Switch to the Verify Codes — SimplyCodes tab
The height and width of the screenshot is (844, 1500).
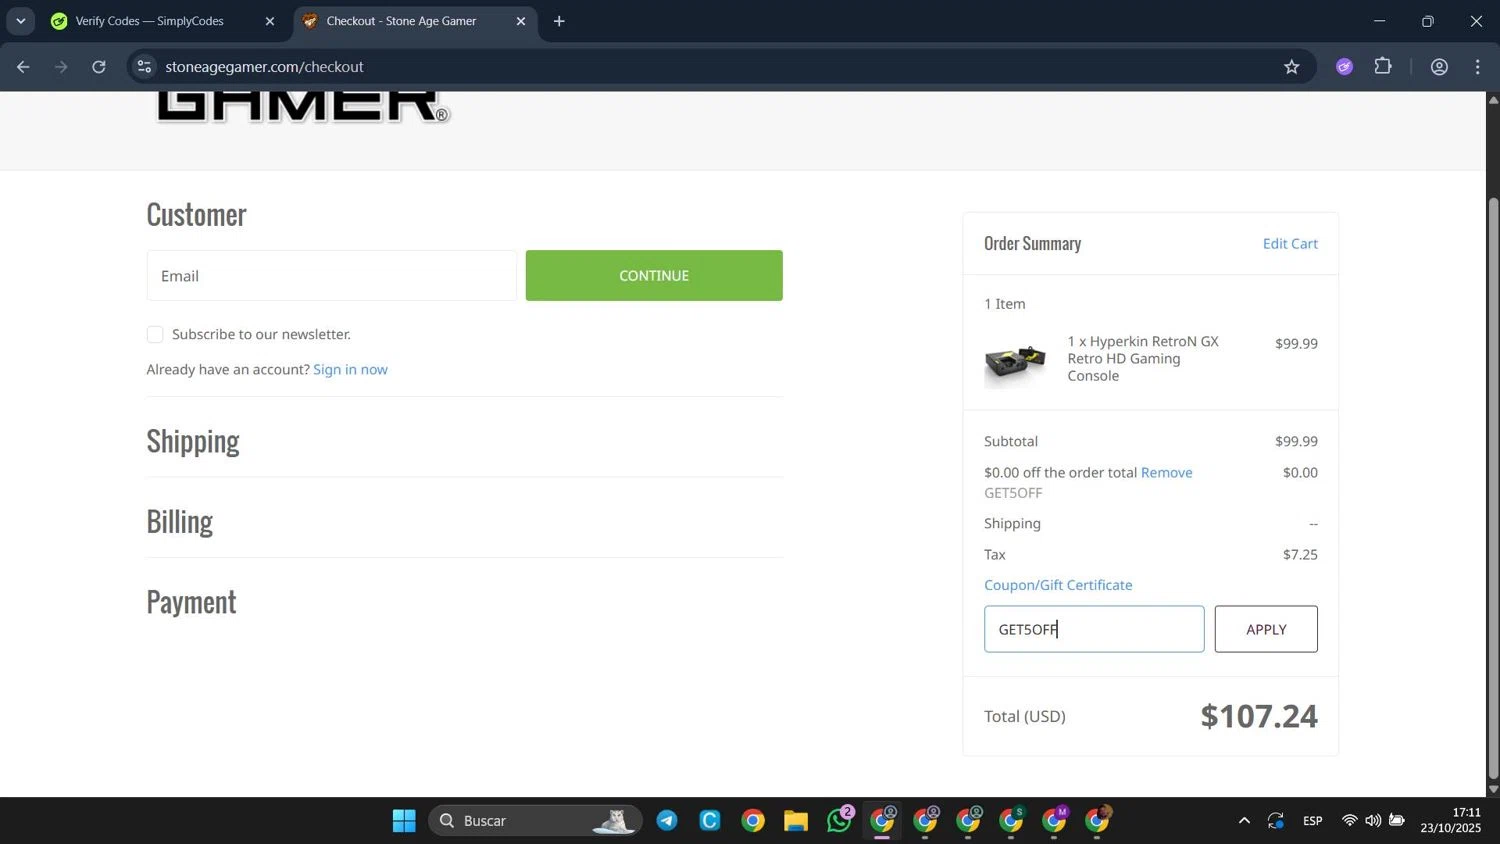150,21
